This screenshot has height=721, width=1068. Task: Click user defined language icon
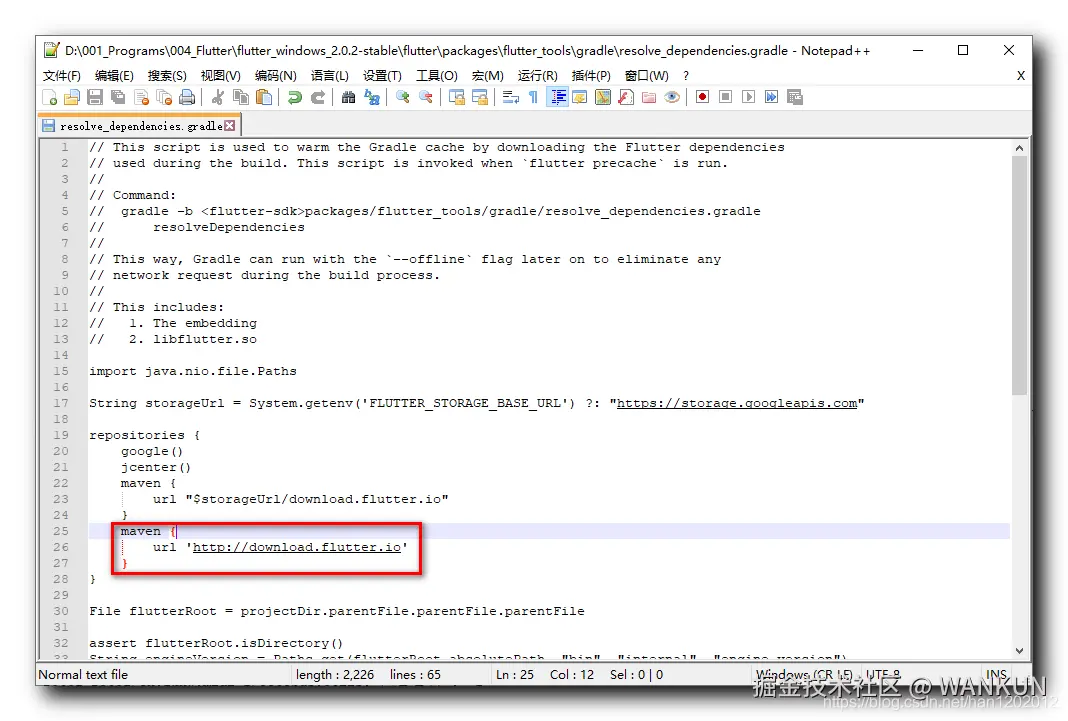(x=580, y=97)
